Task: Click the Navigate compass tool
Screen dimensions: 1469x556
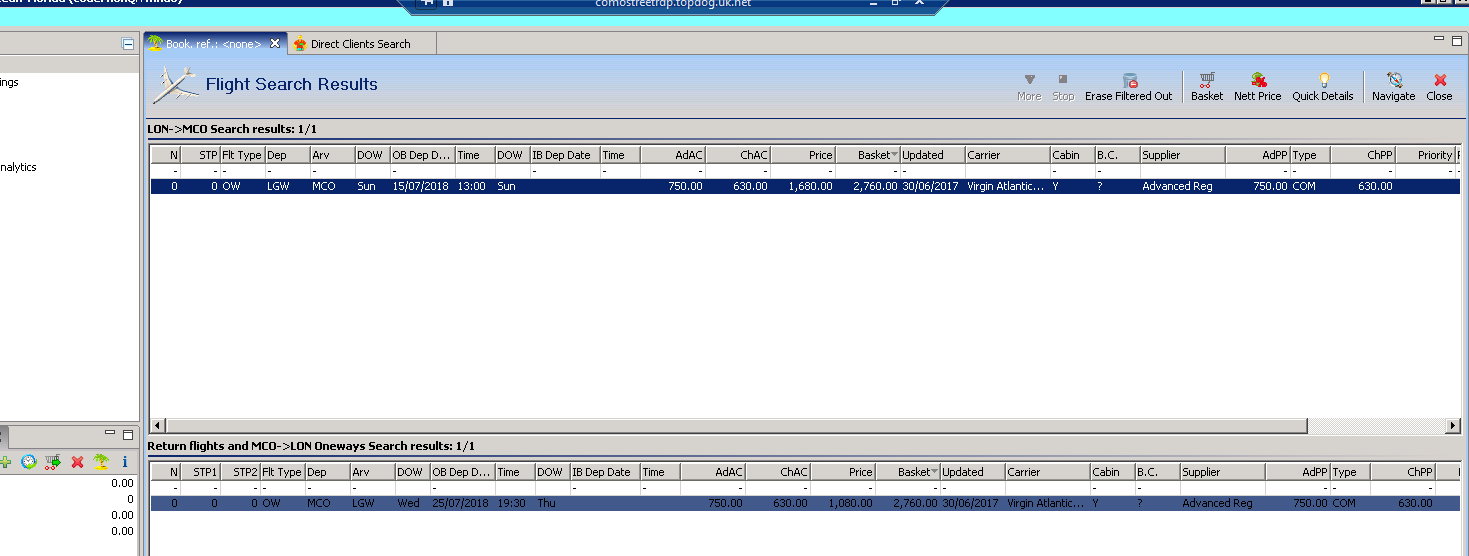Action: tap(1393, 87)
